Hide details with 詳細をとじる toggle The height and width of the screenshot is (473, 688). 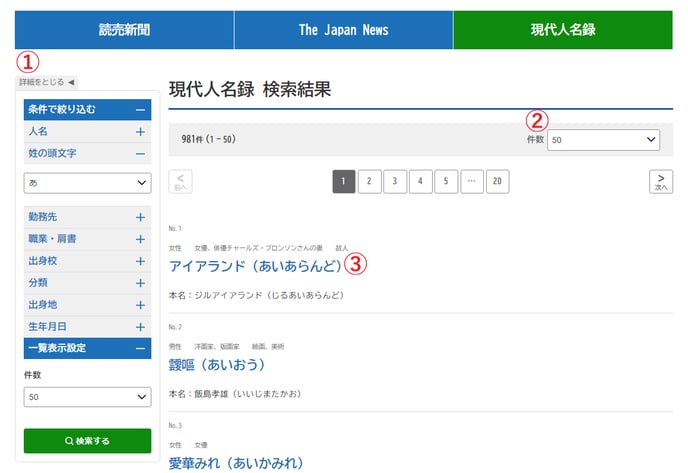coord(46,82)
